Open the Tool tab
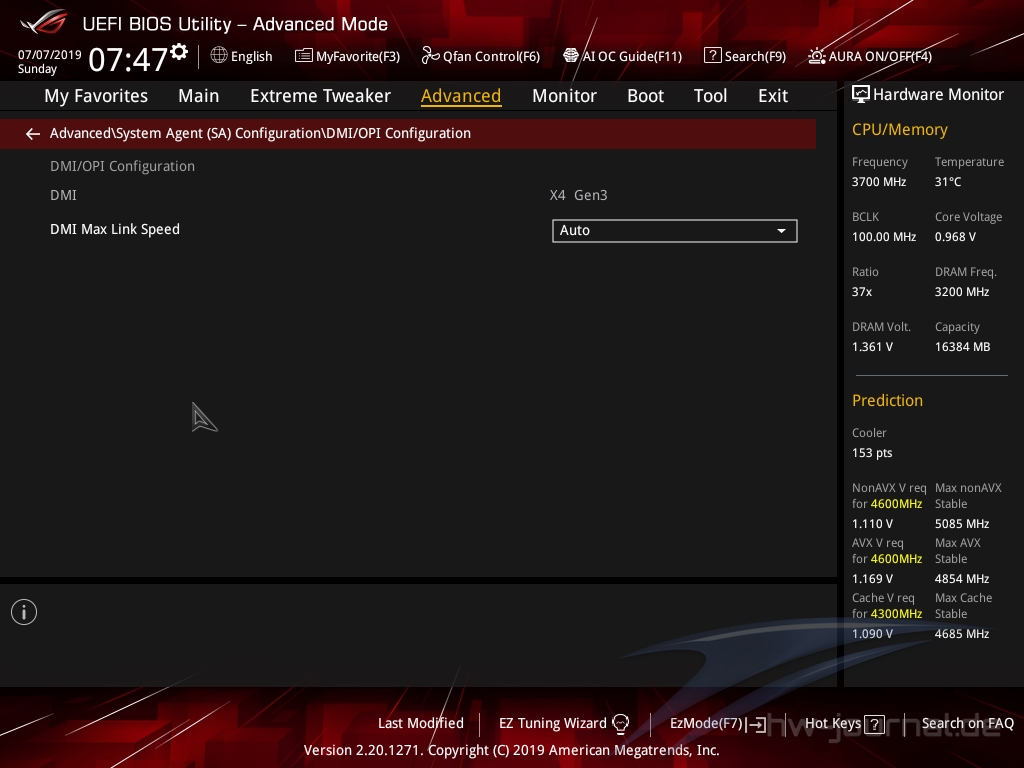The width and height of the screenshot is (1024, 768). click(710, 96)
